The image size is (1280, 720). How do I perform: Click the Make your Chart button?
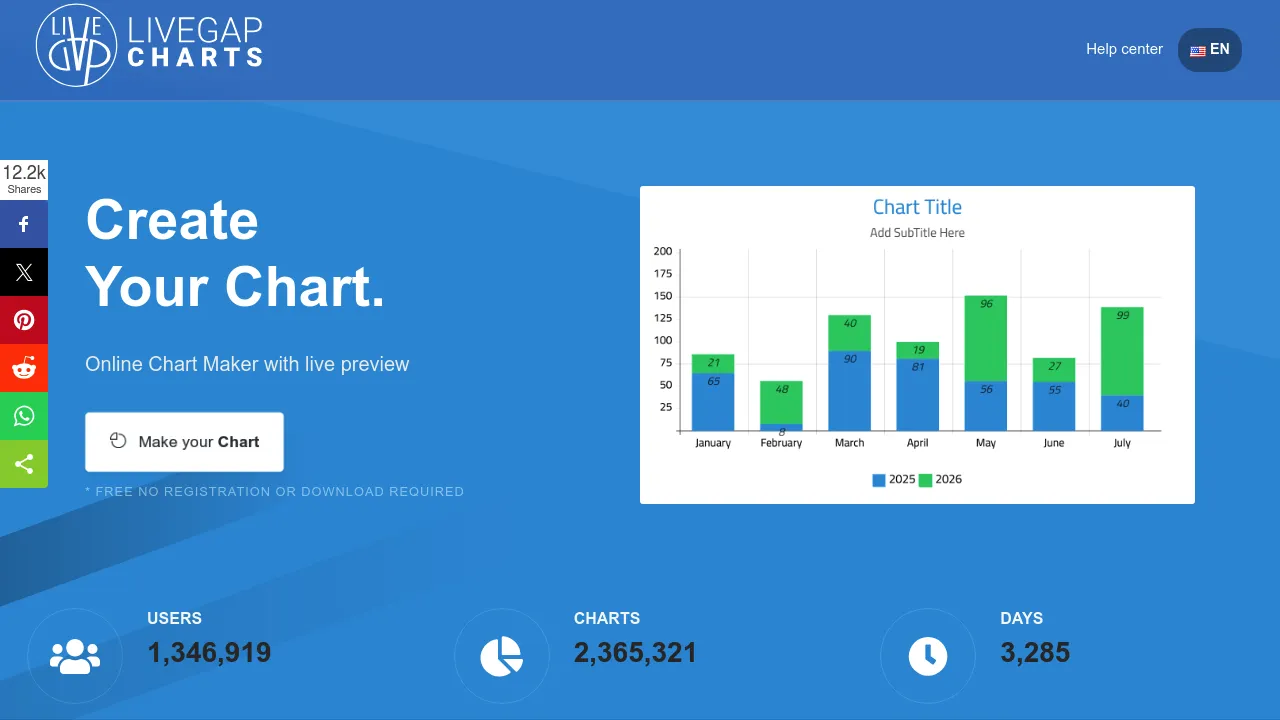(x=184, y=442)
